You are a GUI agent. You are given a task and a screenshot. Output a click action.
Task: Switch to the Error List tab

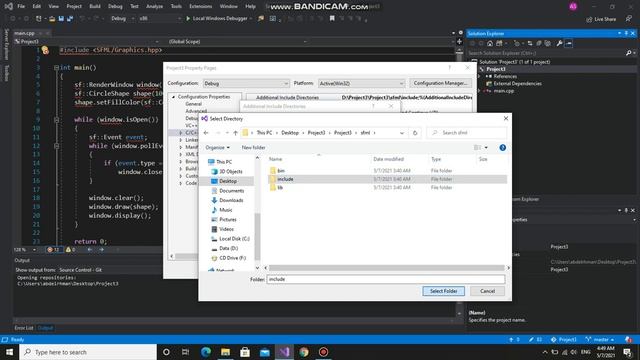(x=24, y=328)
